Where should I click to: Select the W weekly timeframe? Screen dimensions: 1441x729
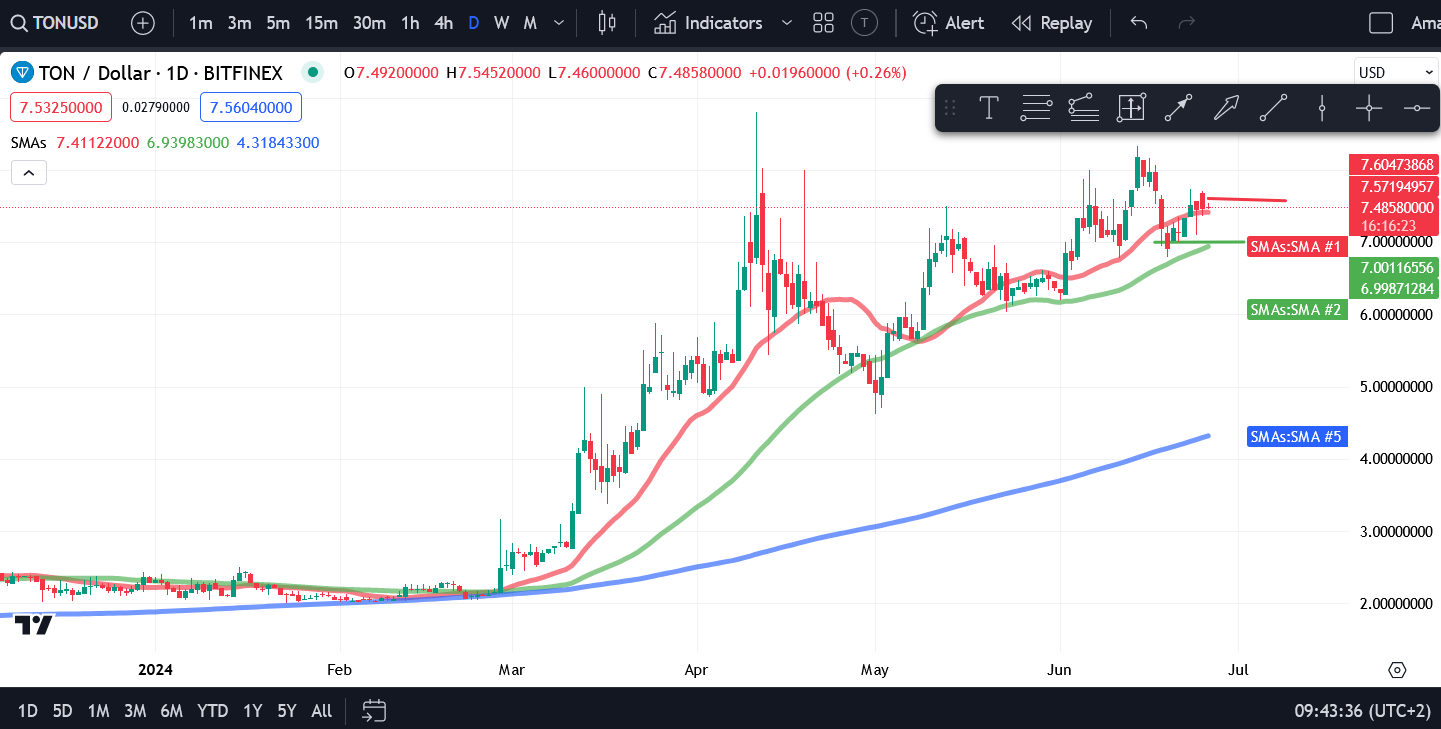pyautogui.click(x=502, y=23)
